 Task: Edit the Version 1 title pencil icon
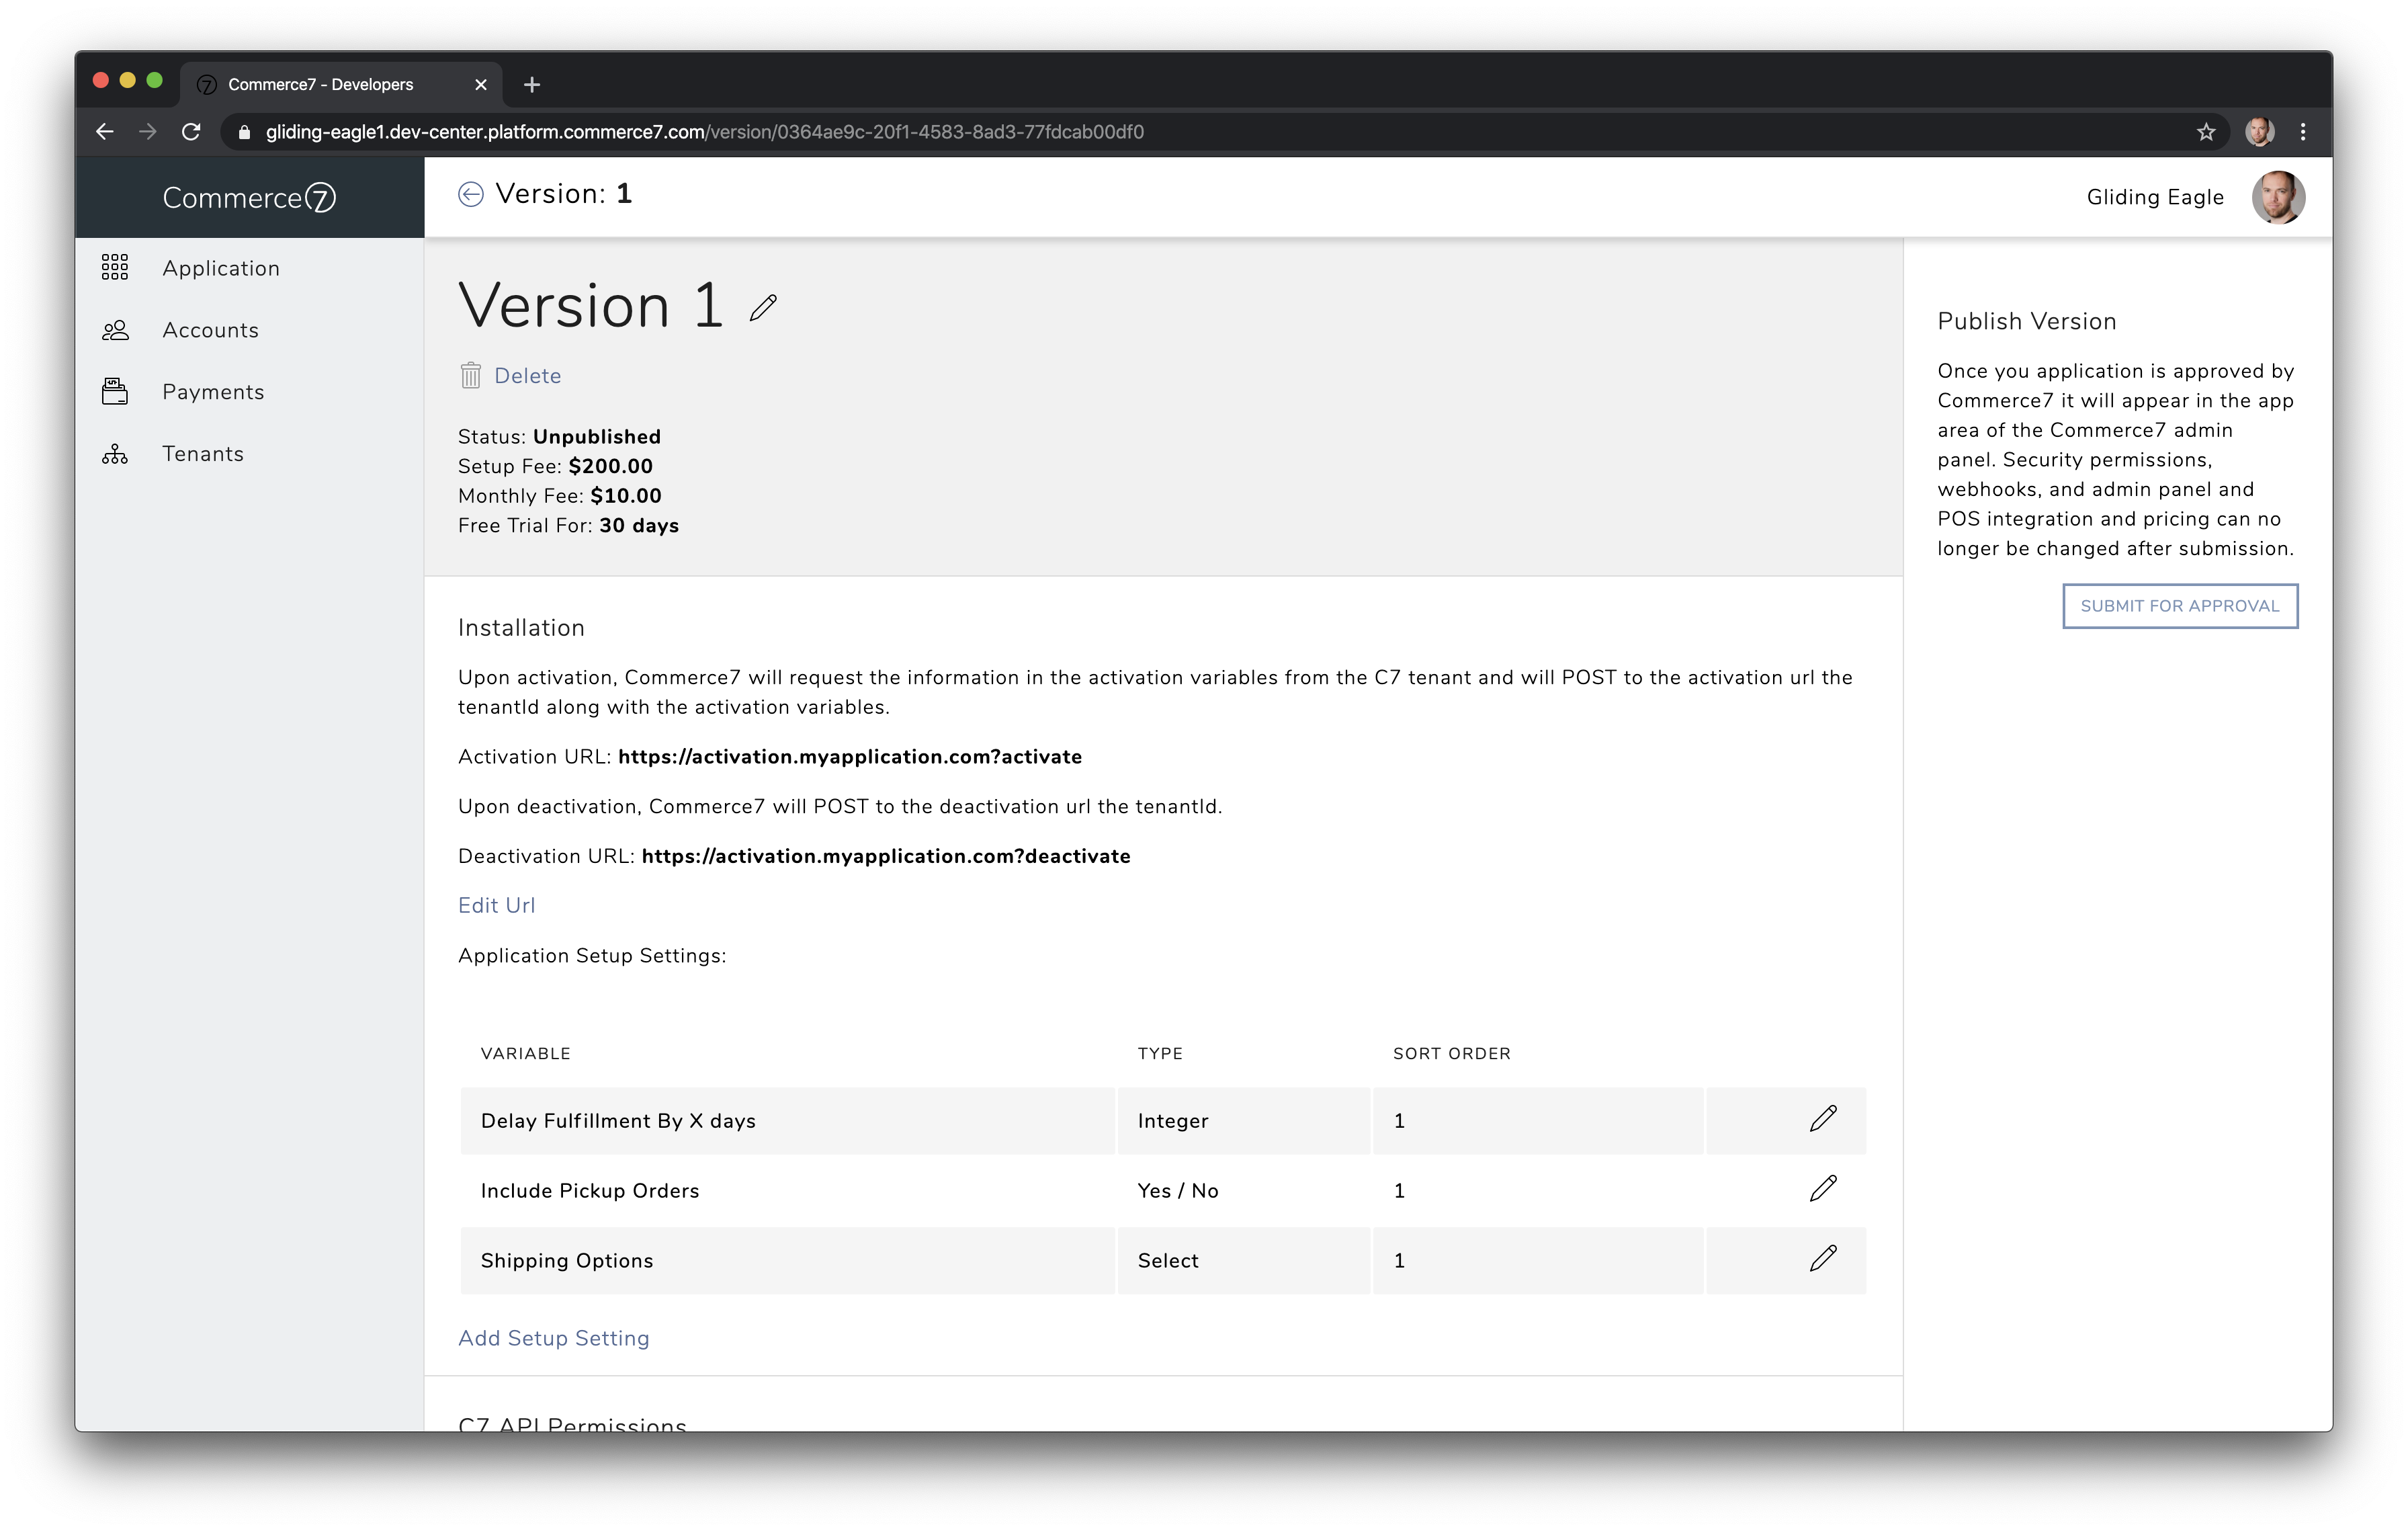pos(763,307)
